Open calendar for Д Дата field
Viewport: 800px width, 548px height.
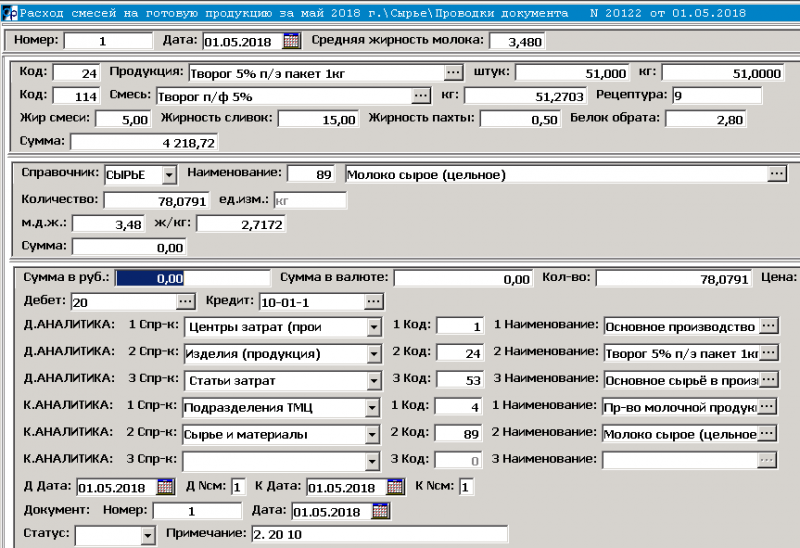[x=166, y=487]
